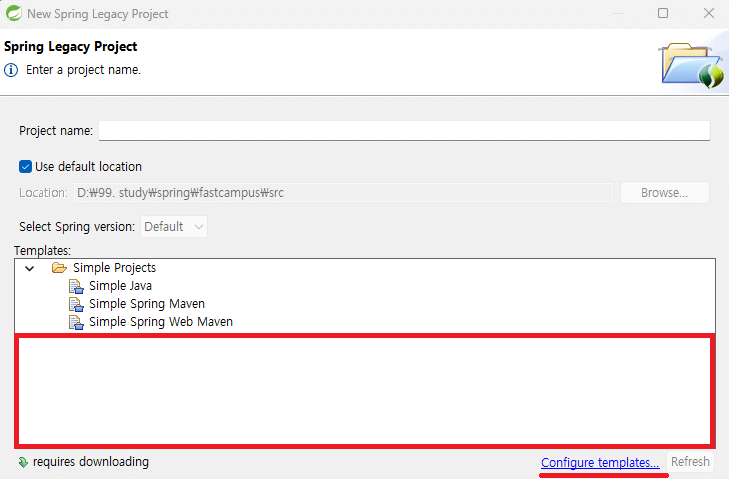729x479 pixels.
Task: Collapse the Simple Projects tree node
Action: coord(30,268)
